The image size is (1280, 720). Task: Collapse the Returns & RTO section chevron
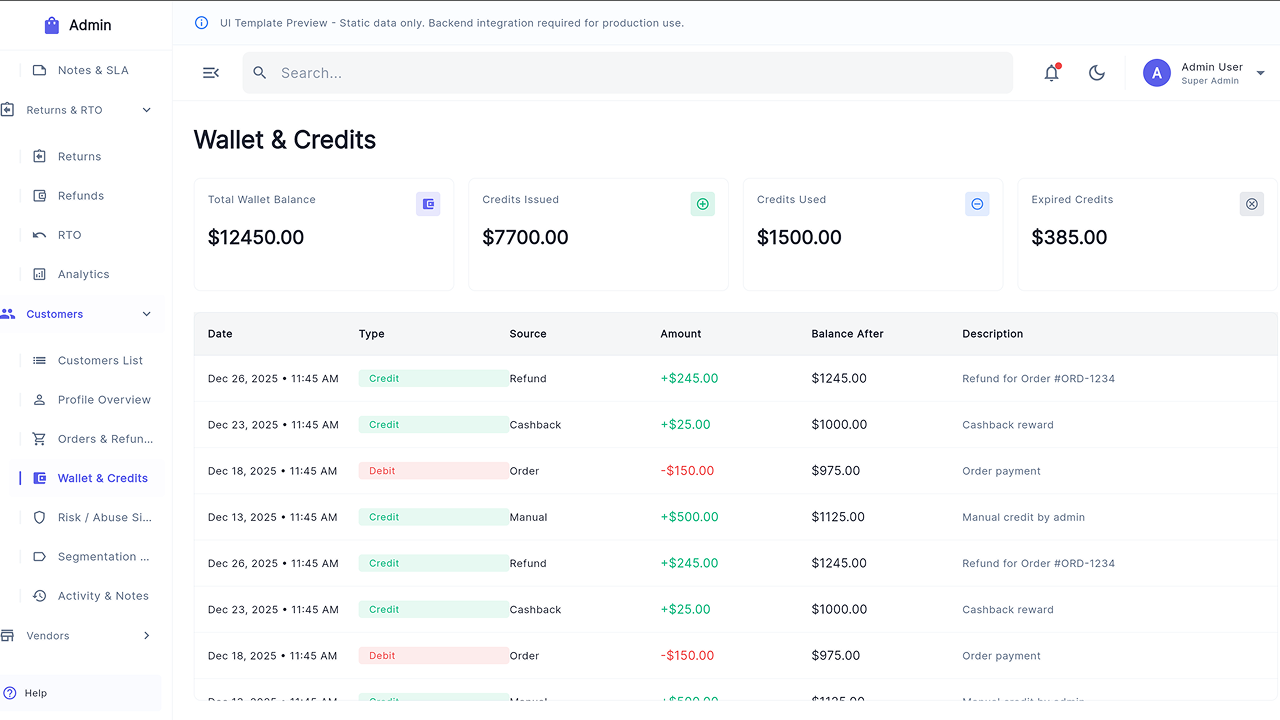coord(147,110)
